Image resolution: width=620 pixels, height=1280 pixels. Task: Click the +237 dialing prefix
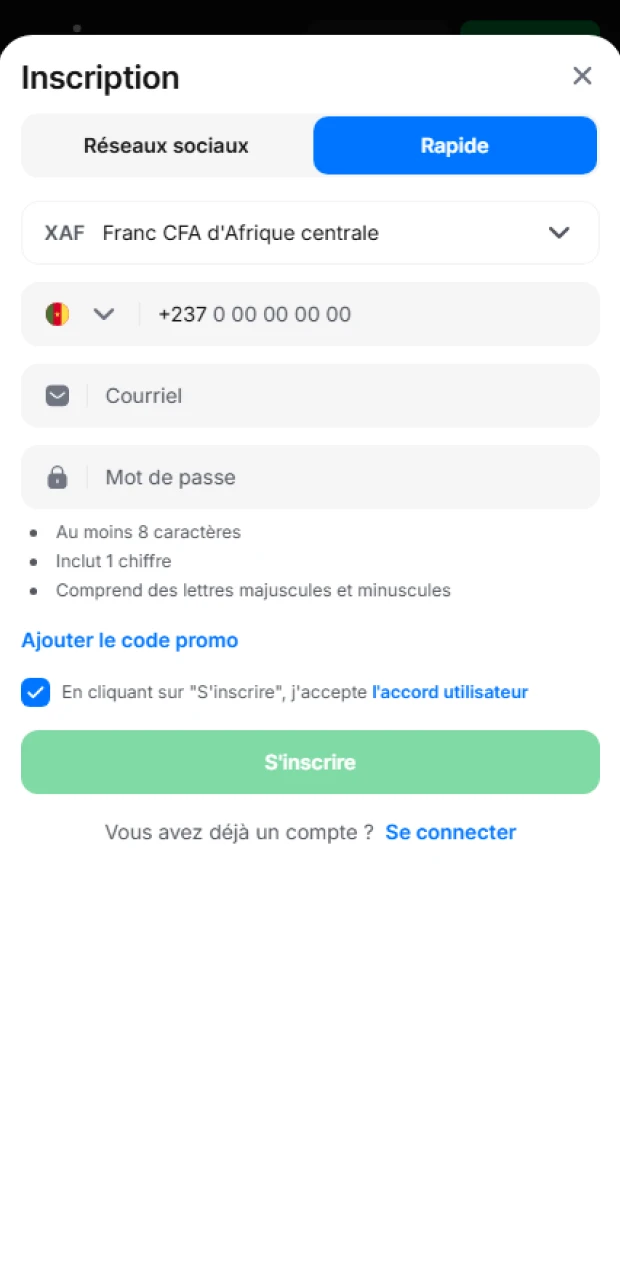pos(182,314)
